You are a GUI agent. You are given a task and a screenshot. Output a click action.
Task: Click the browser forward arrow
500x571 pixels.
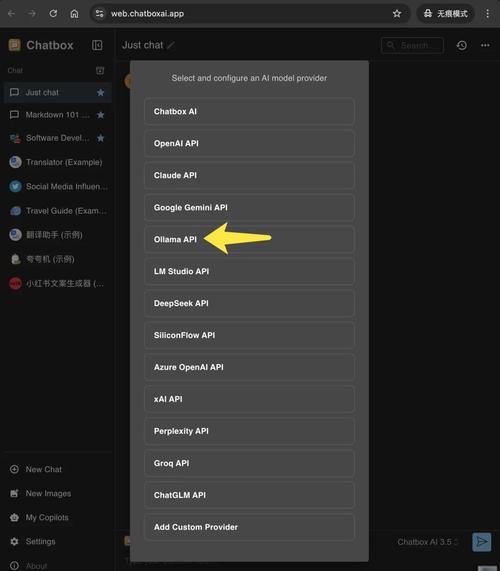[32, 14]
